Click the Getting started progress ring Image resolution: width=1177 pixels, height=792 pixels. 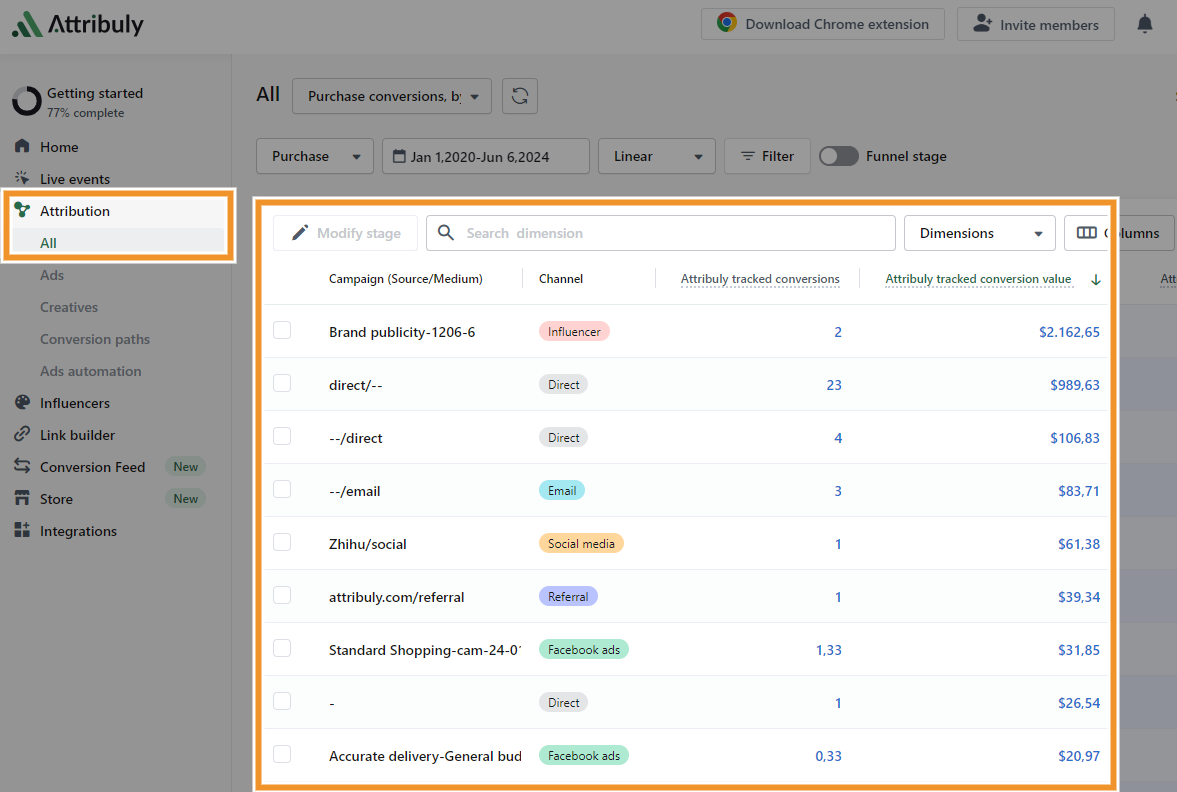pyautogui.click(x=26, y=101)
